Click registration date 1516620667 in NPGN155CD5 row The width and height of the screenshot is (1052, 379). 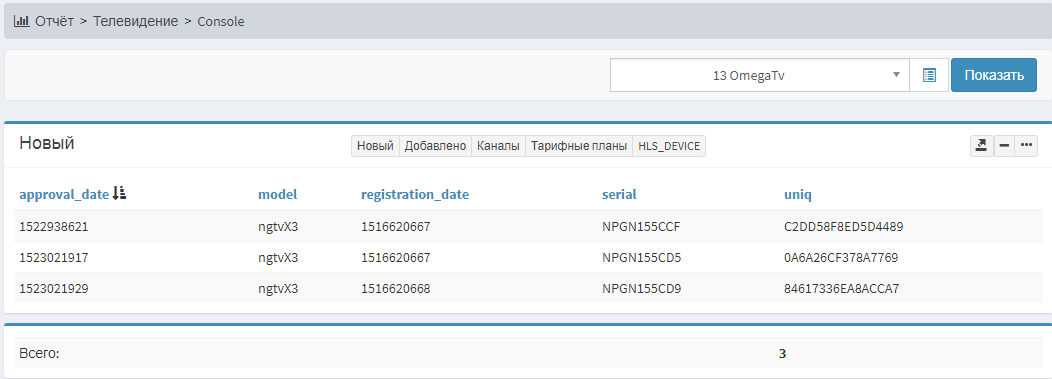(x=395, y=258)
